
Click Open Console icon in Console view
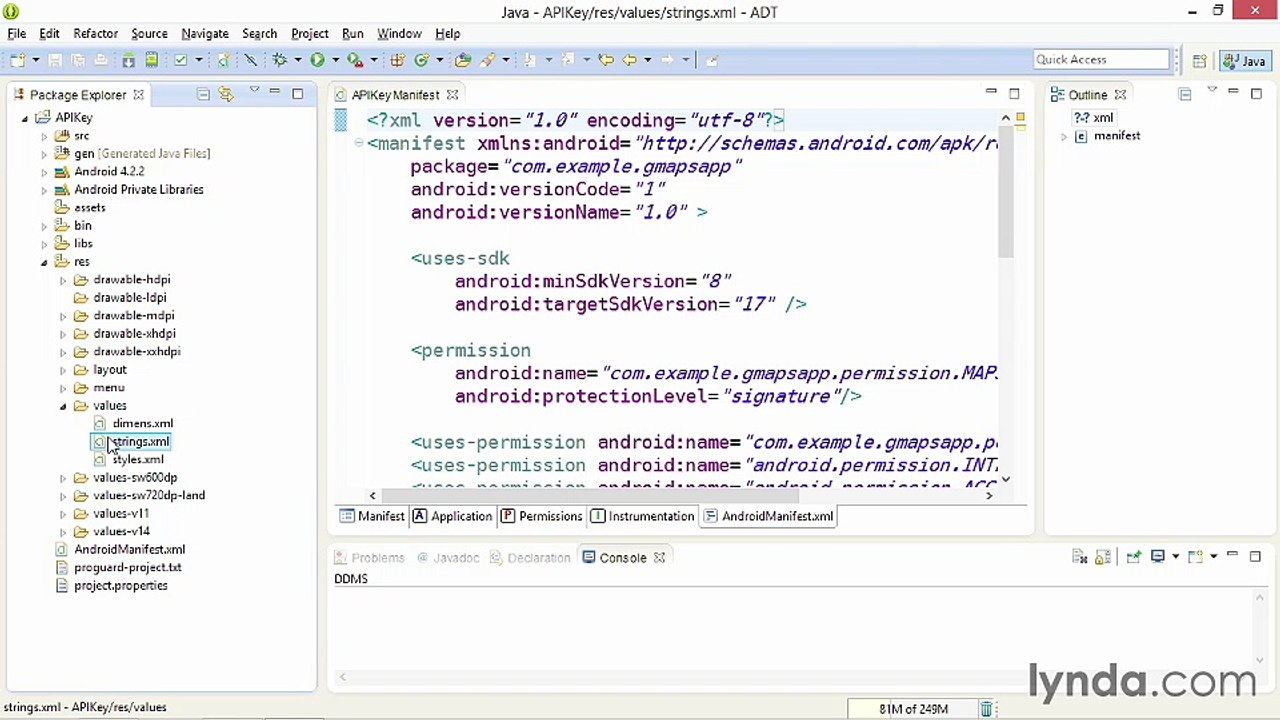[x=1196, y=556]
